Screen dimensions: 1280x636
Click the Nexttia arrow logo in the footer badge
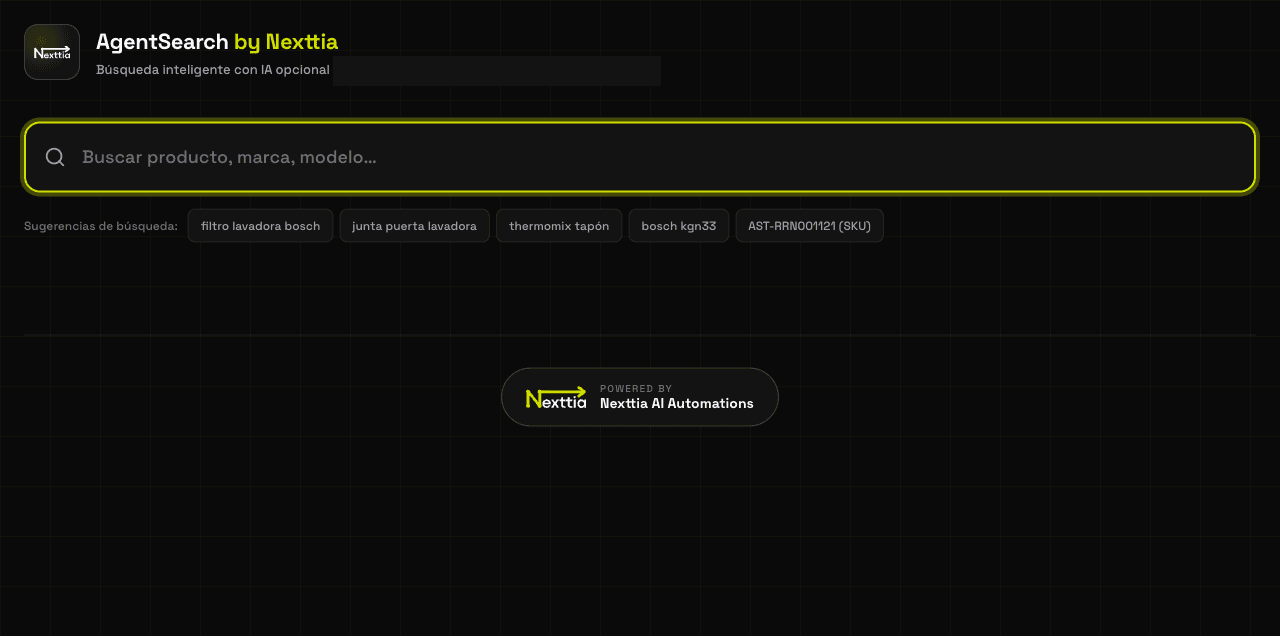point(556,397)
